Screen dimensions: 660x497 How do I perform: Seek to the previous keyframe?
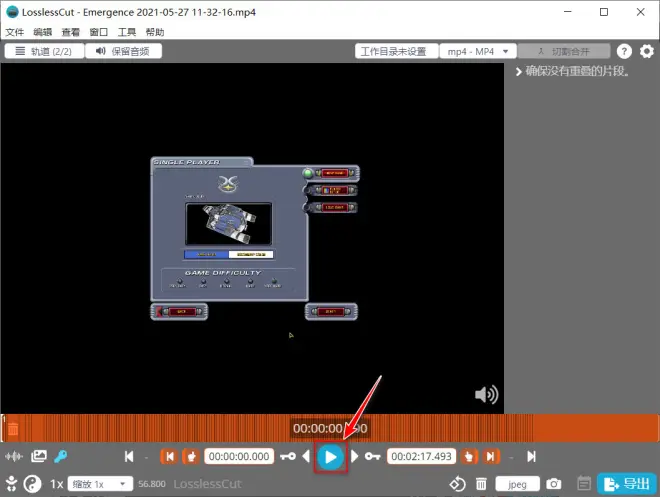288,457
